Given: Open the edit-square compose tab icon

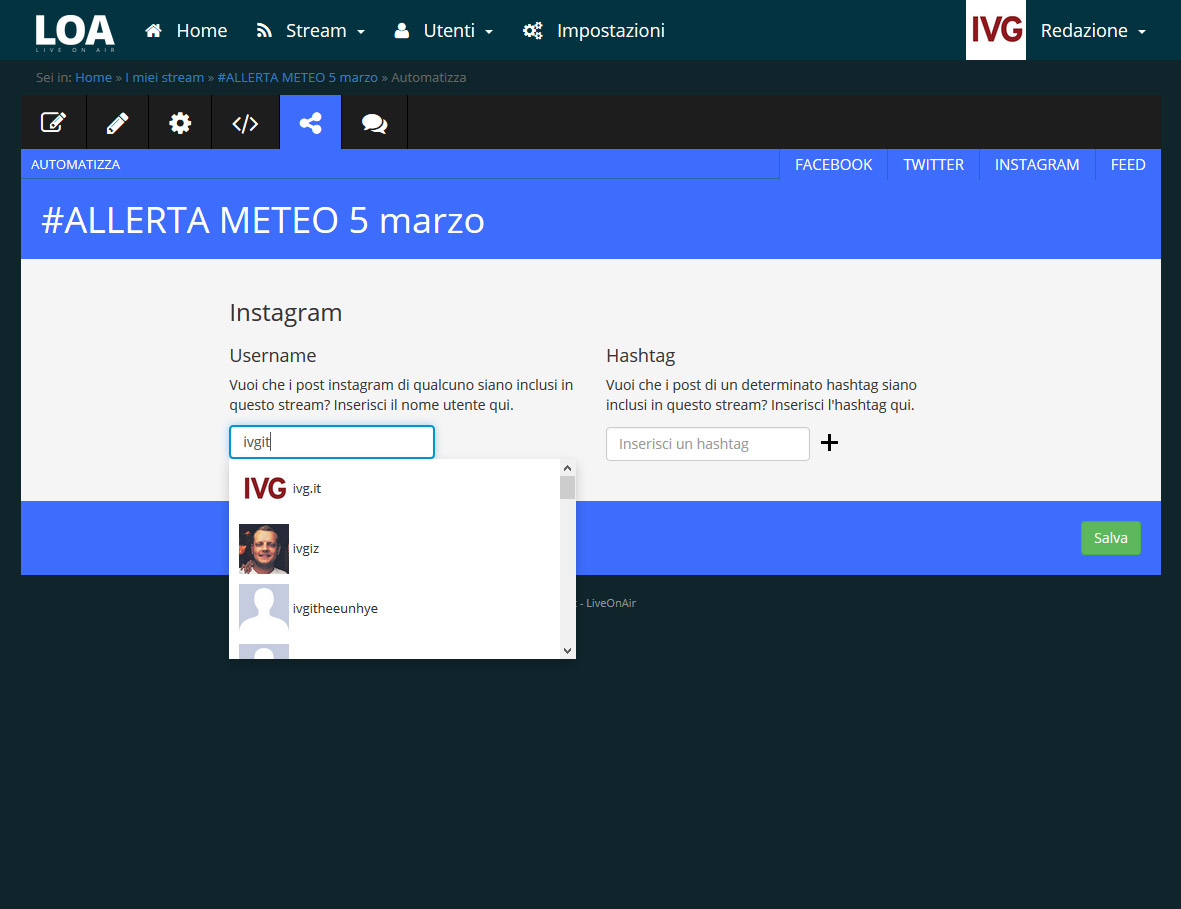Looking at the screenshot, I should [53, 123].
